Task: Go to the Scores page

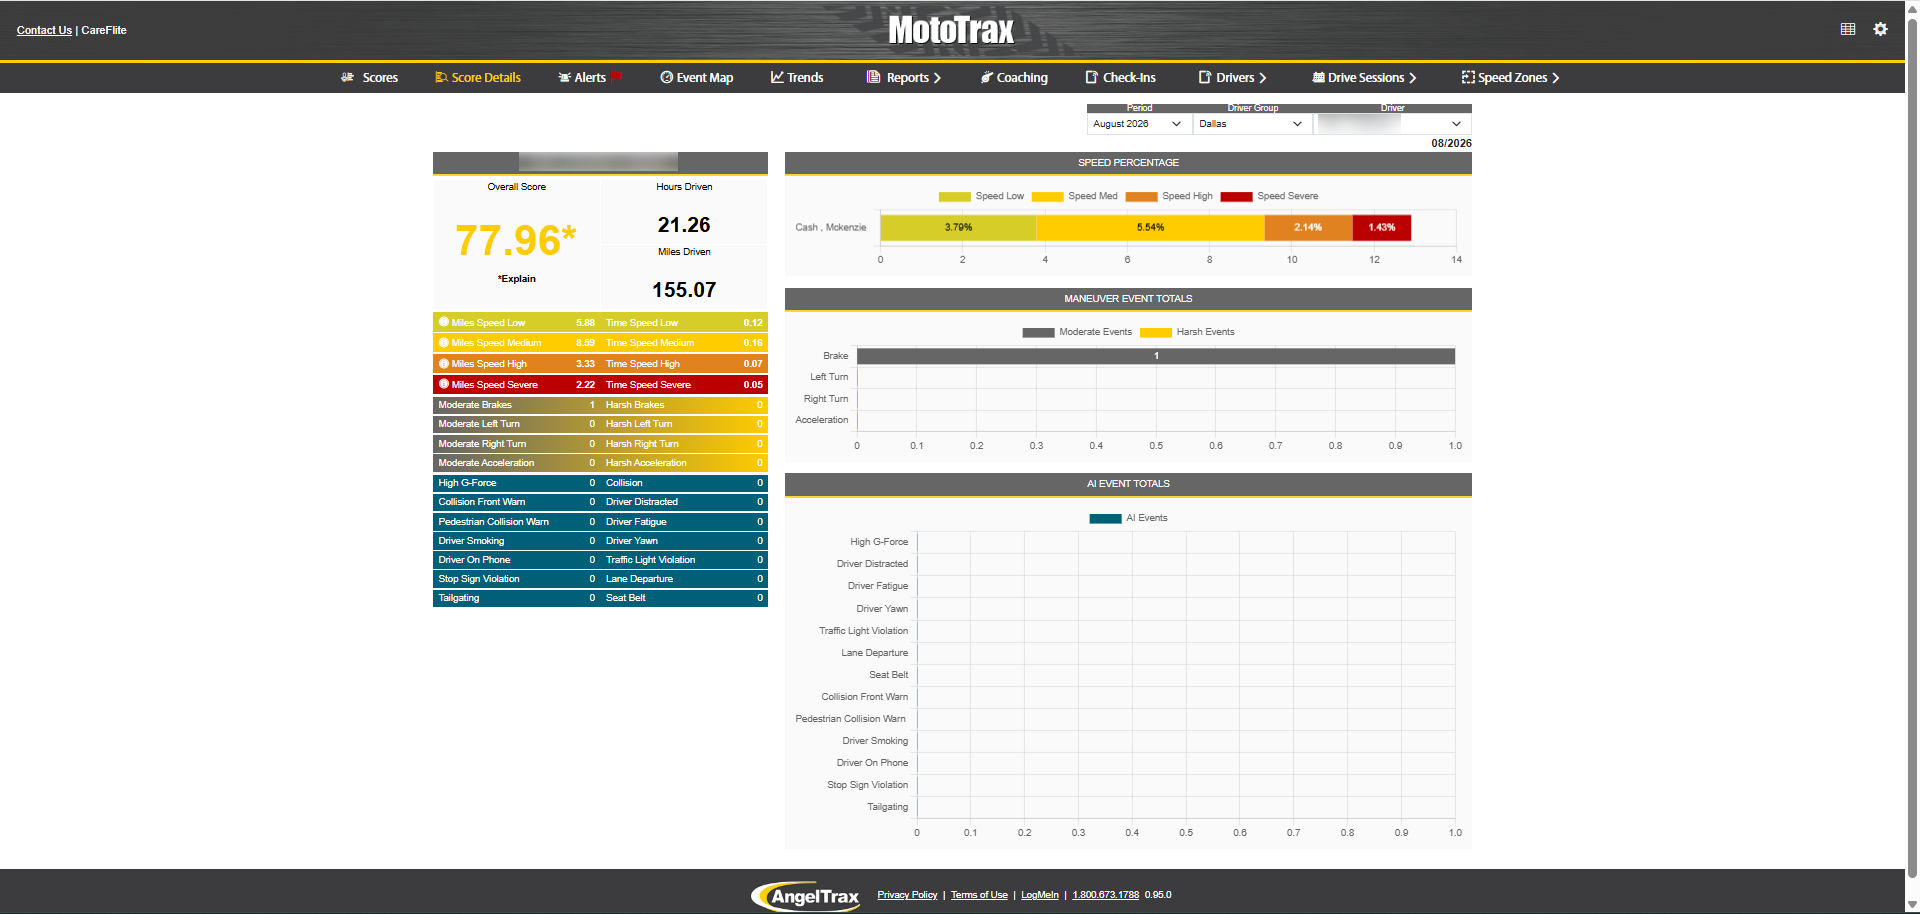Action: [x=380, y=77]
